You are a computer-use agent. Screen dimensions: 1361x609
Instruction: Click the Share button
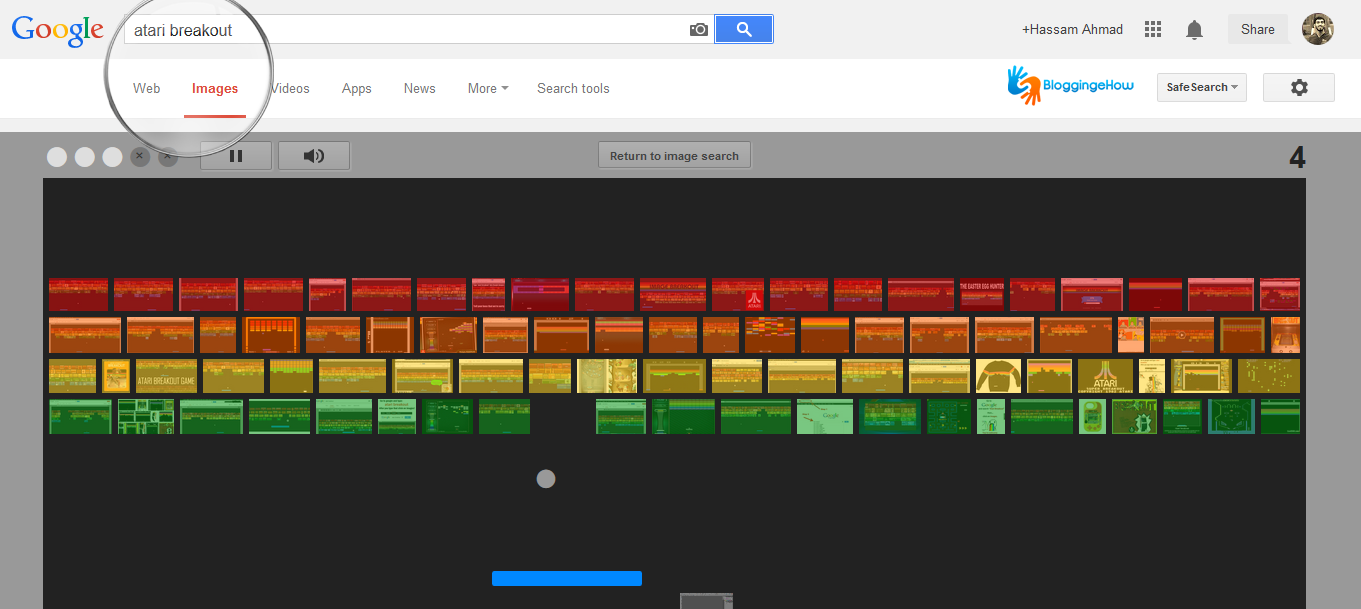pos(1257,29)
